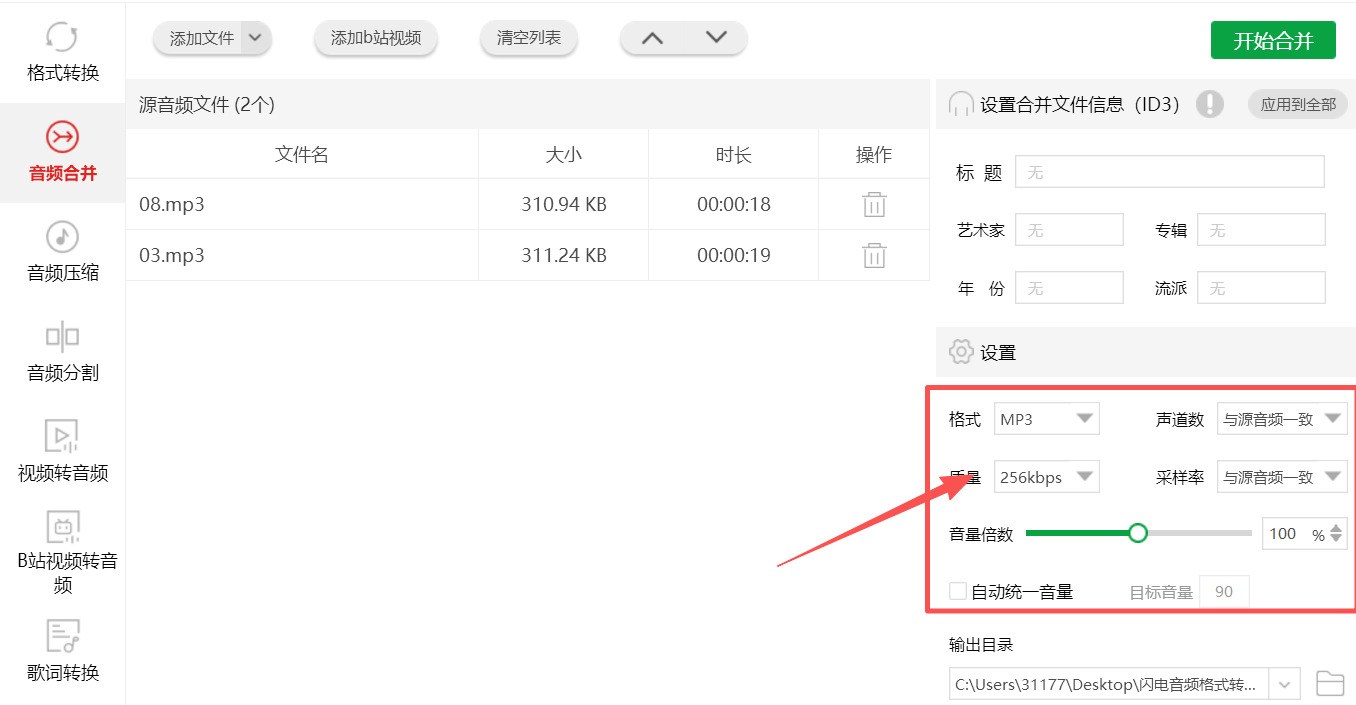Open the B站视频转音频 section

62,553
